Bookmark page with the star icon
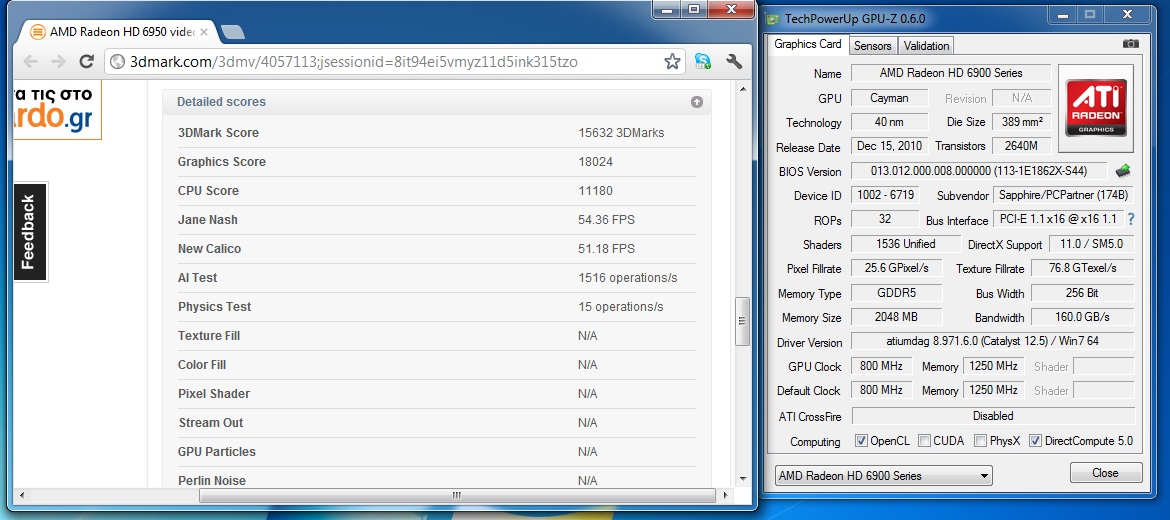The image size is (1170, 520). point(672,62)
